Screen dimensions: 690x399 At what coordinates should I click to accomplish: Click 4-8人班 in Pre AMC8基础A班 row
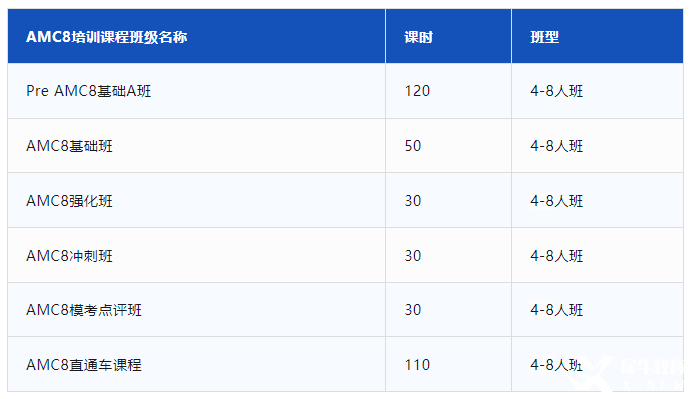557,91
